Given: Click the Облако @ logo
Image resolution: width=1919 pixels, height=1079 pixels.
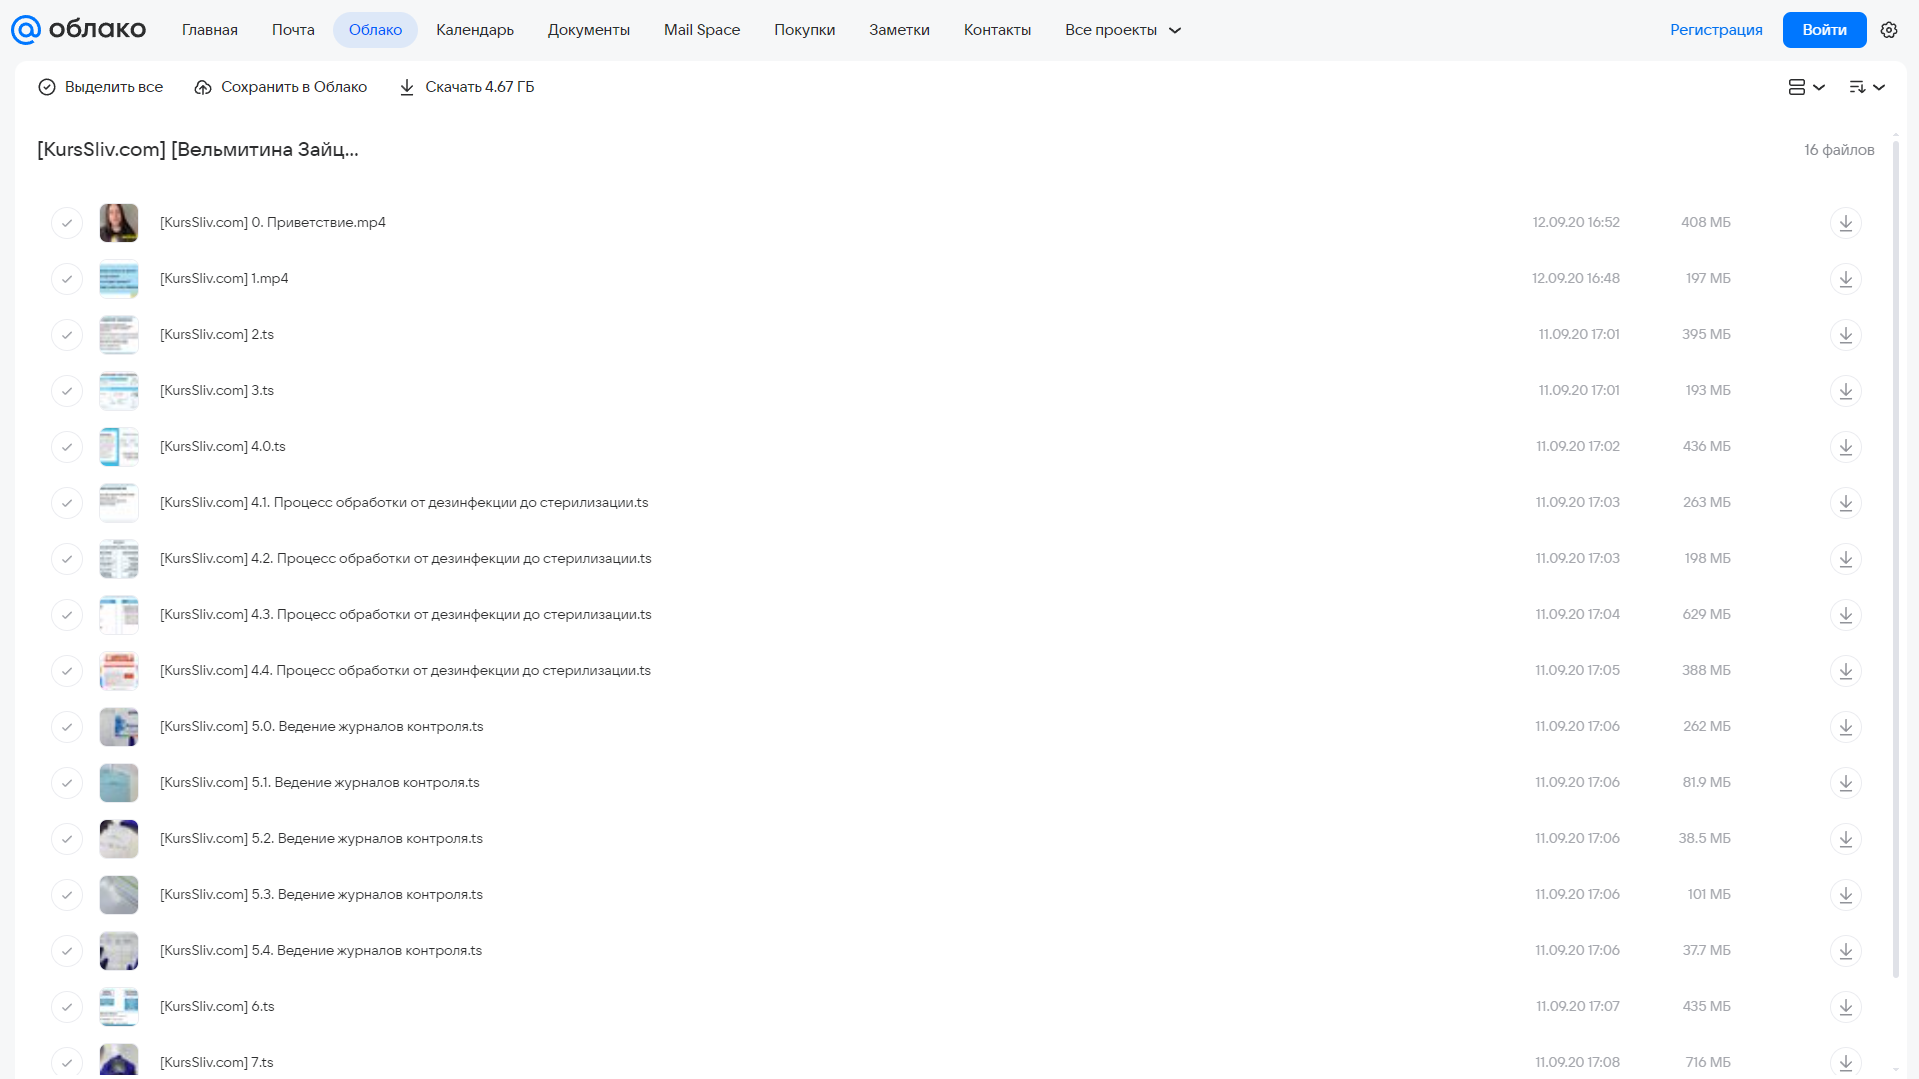Looking at the screenshot, I should (78, 30).
